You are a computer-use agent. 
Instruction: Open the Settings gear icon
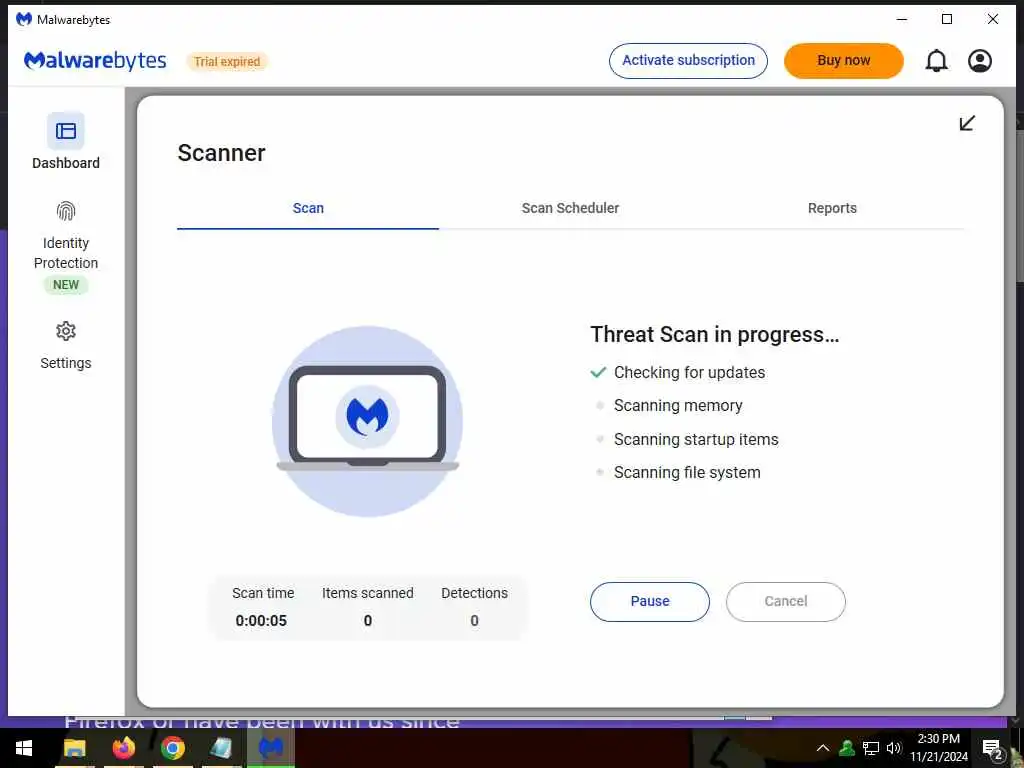pyautogui.click(x=66, y=331)
